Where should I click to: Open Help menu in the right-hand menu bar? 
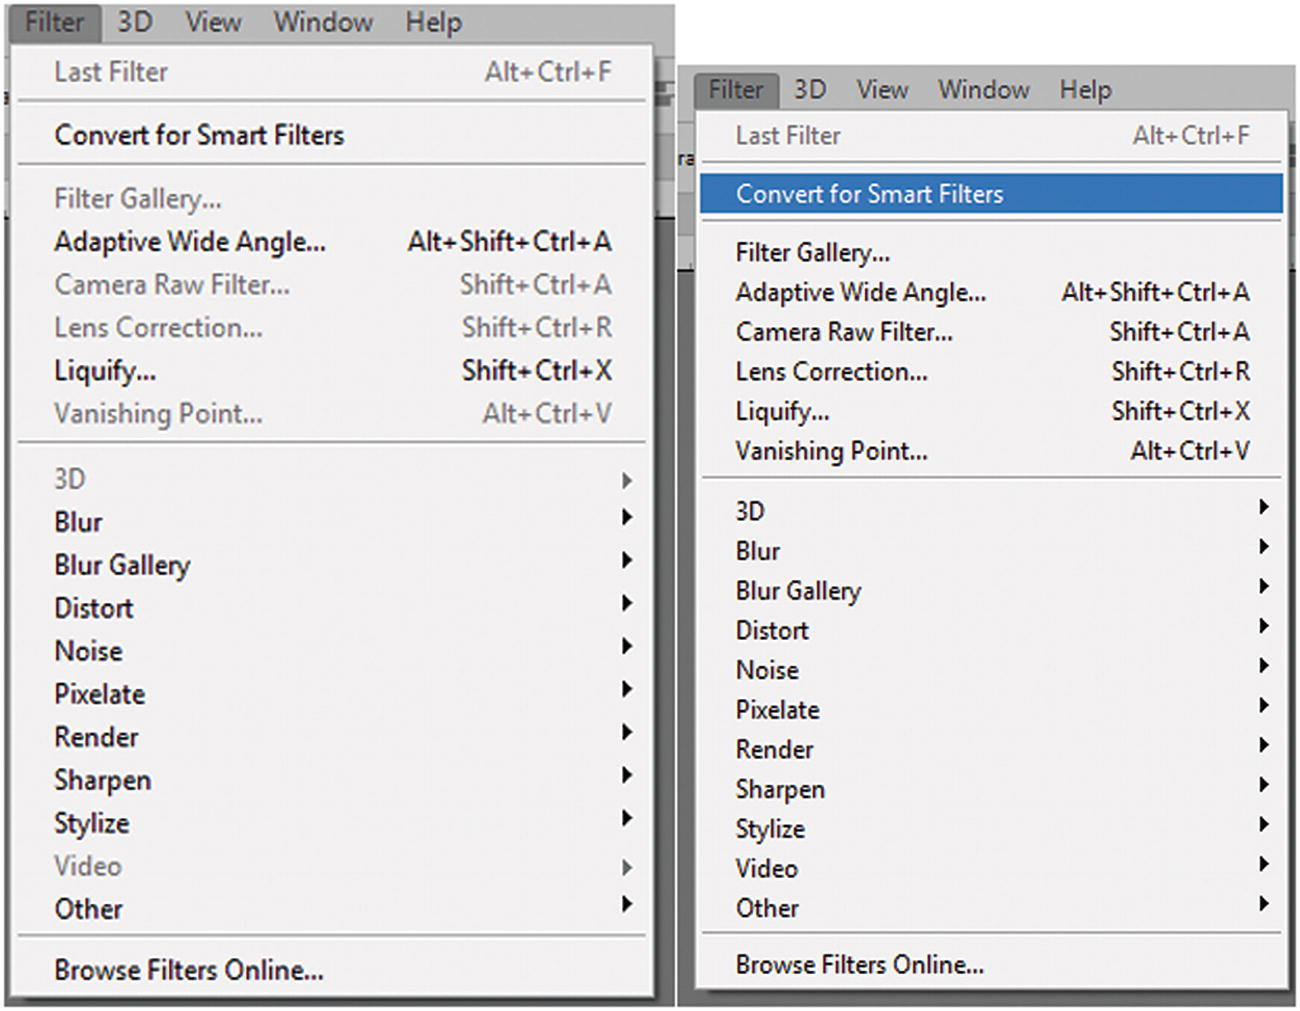pyautogui.click(x=1085, y=90)
